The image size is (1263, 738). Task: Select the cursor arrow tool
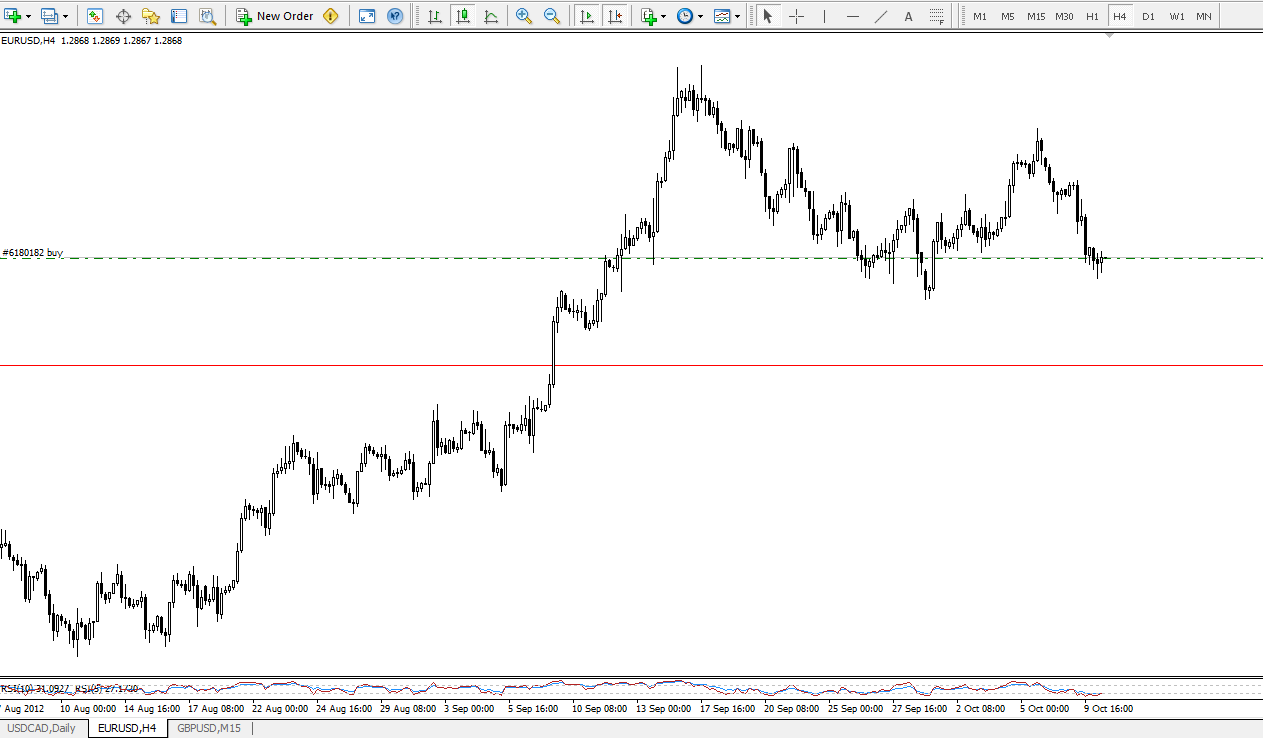click(767, 16)
